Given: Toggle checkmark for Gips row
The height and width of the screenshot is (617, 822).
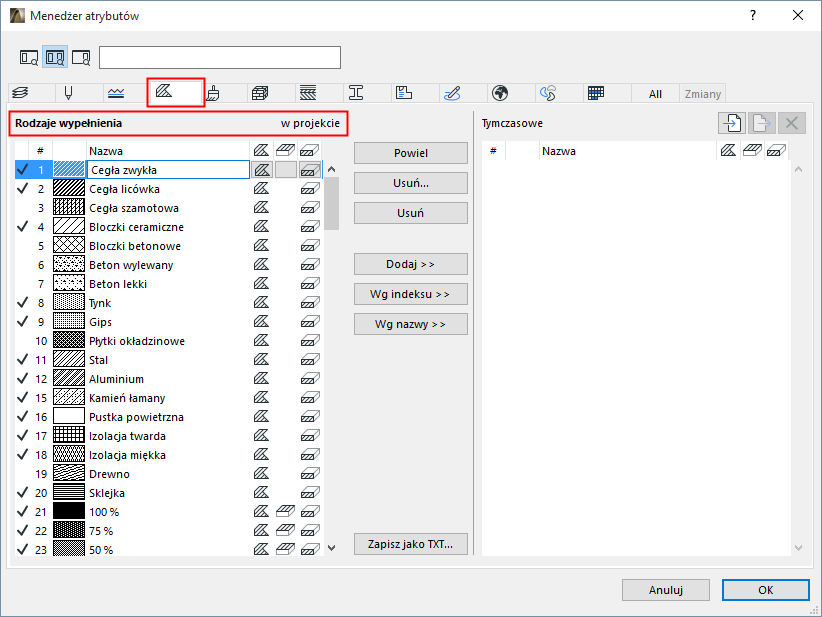Looking at the screenshot, I should tap(23, 322).
